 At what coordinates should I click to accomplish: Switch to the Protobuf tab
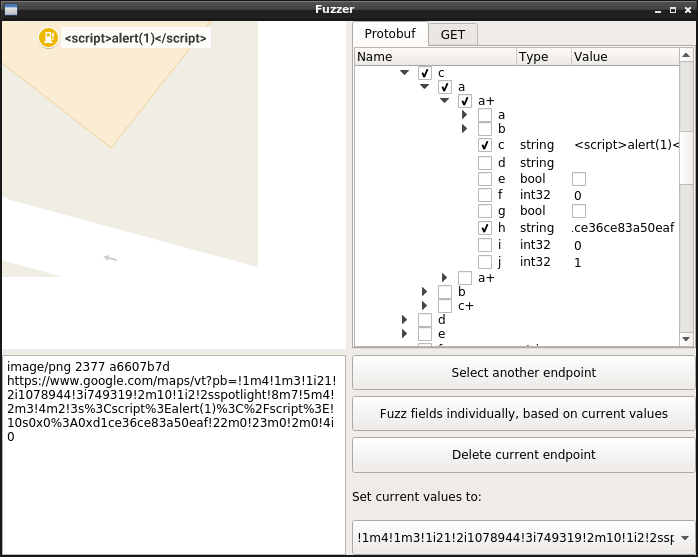coord(390,34)
